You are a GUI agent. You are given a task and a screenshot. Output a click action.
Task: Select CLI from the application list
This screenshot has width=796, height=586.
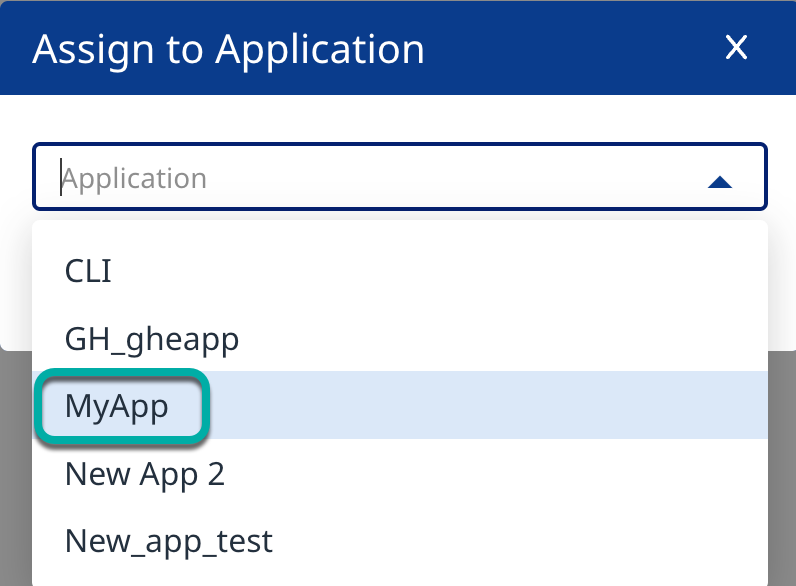(88, 271)
